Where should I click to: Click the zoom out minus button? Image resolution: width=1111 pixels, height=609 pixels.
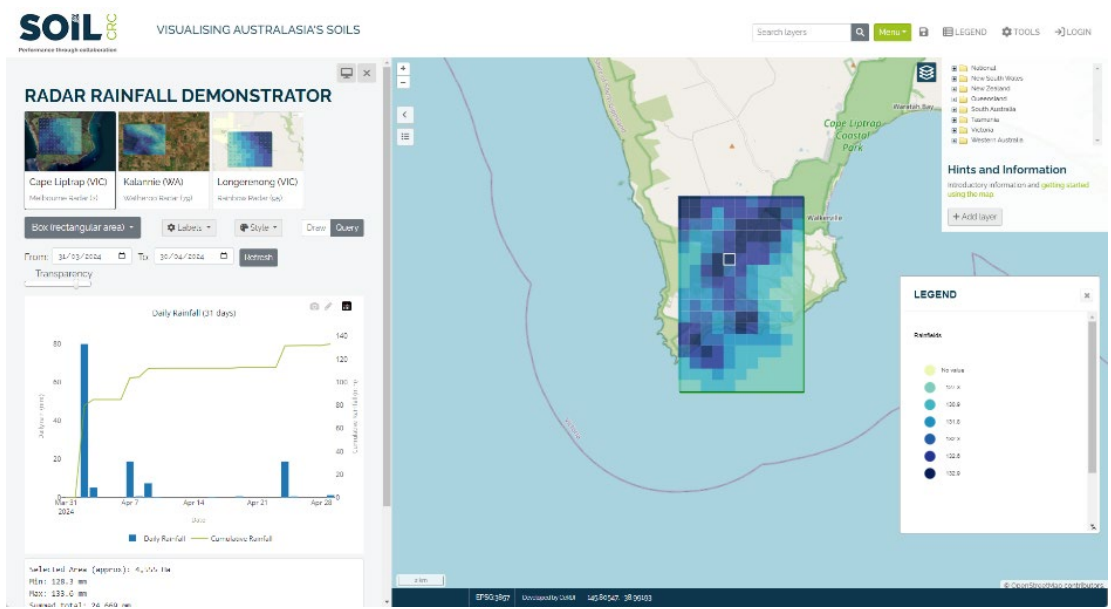click(403, 82)
